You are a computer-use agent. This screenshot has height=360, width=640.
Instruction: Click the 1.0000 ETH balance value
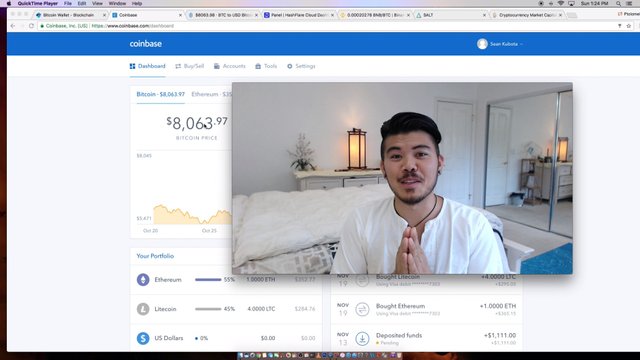(x=261, y=280)
